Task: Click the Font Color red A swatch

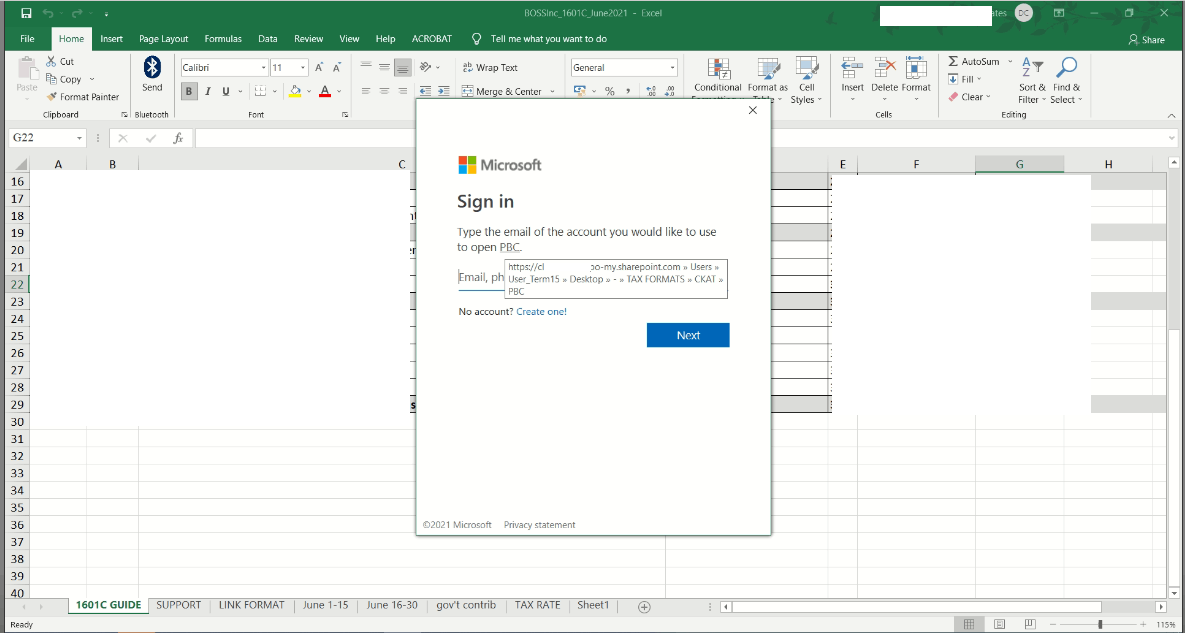Action: coord(325,91)
